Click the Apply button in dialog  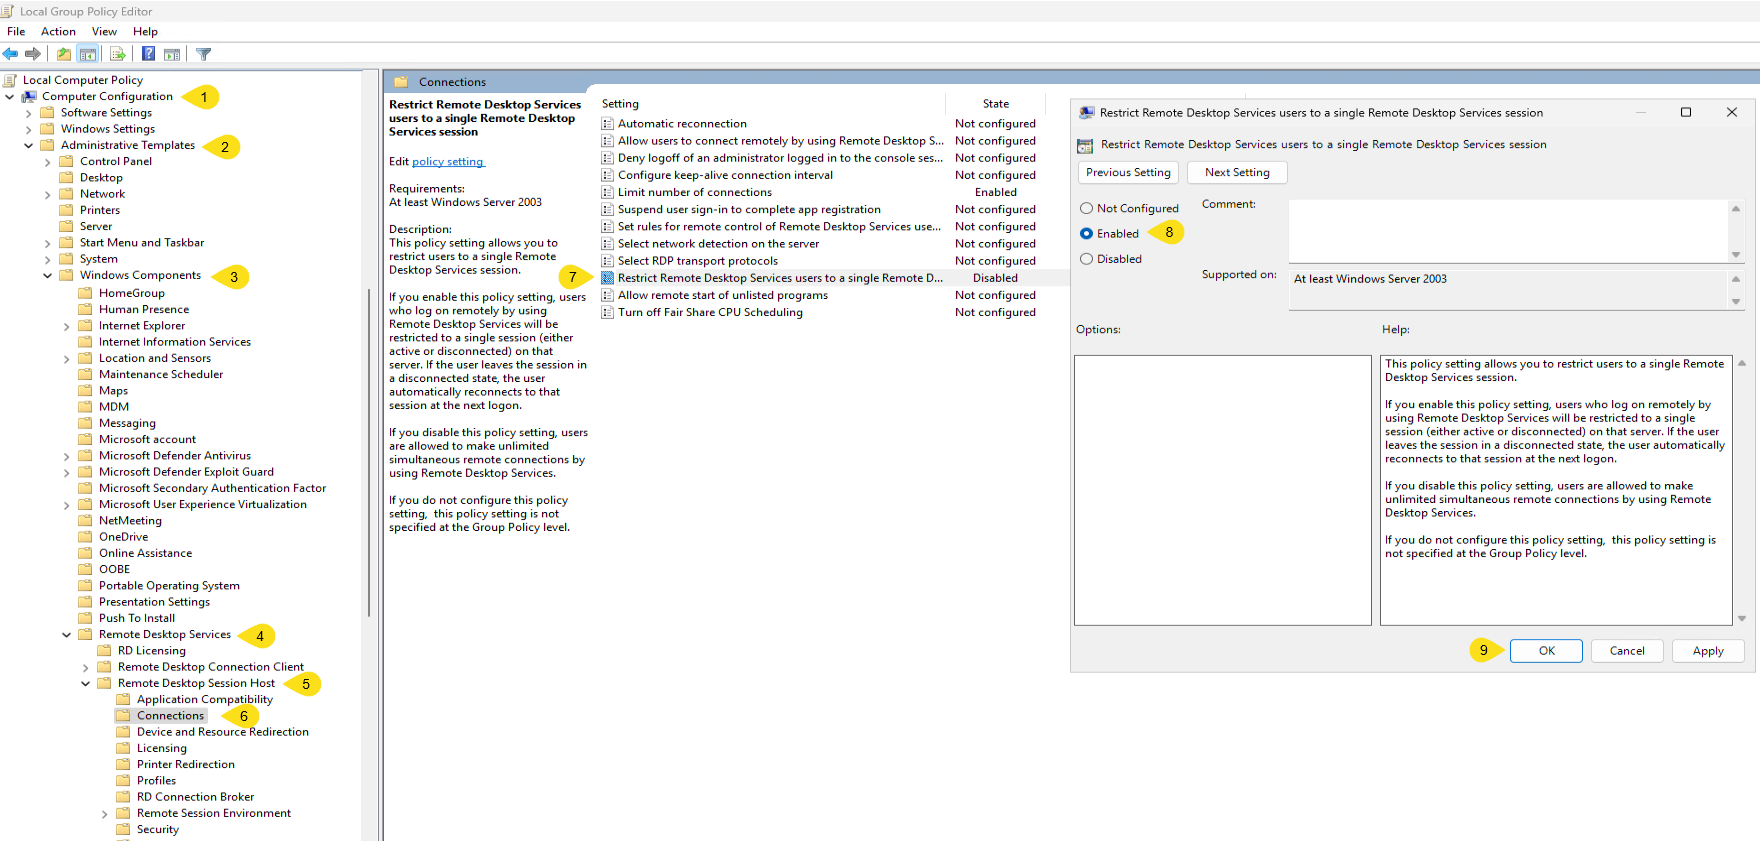point(1708,651)
